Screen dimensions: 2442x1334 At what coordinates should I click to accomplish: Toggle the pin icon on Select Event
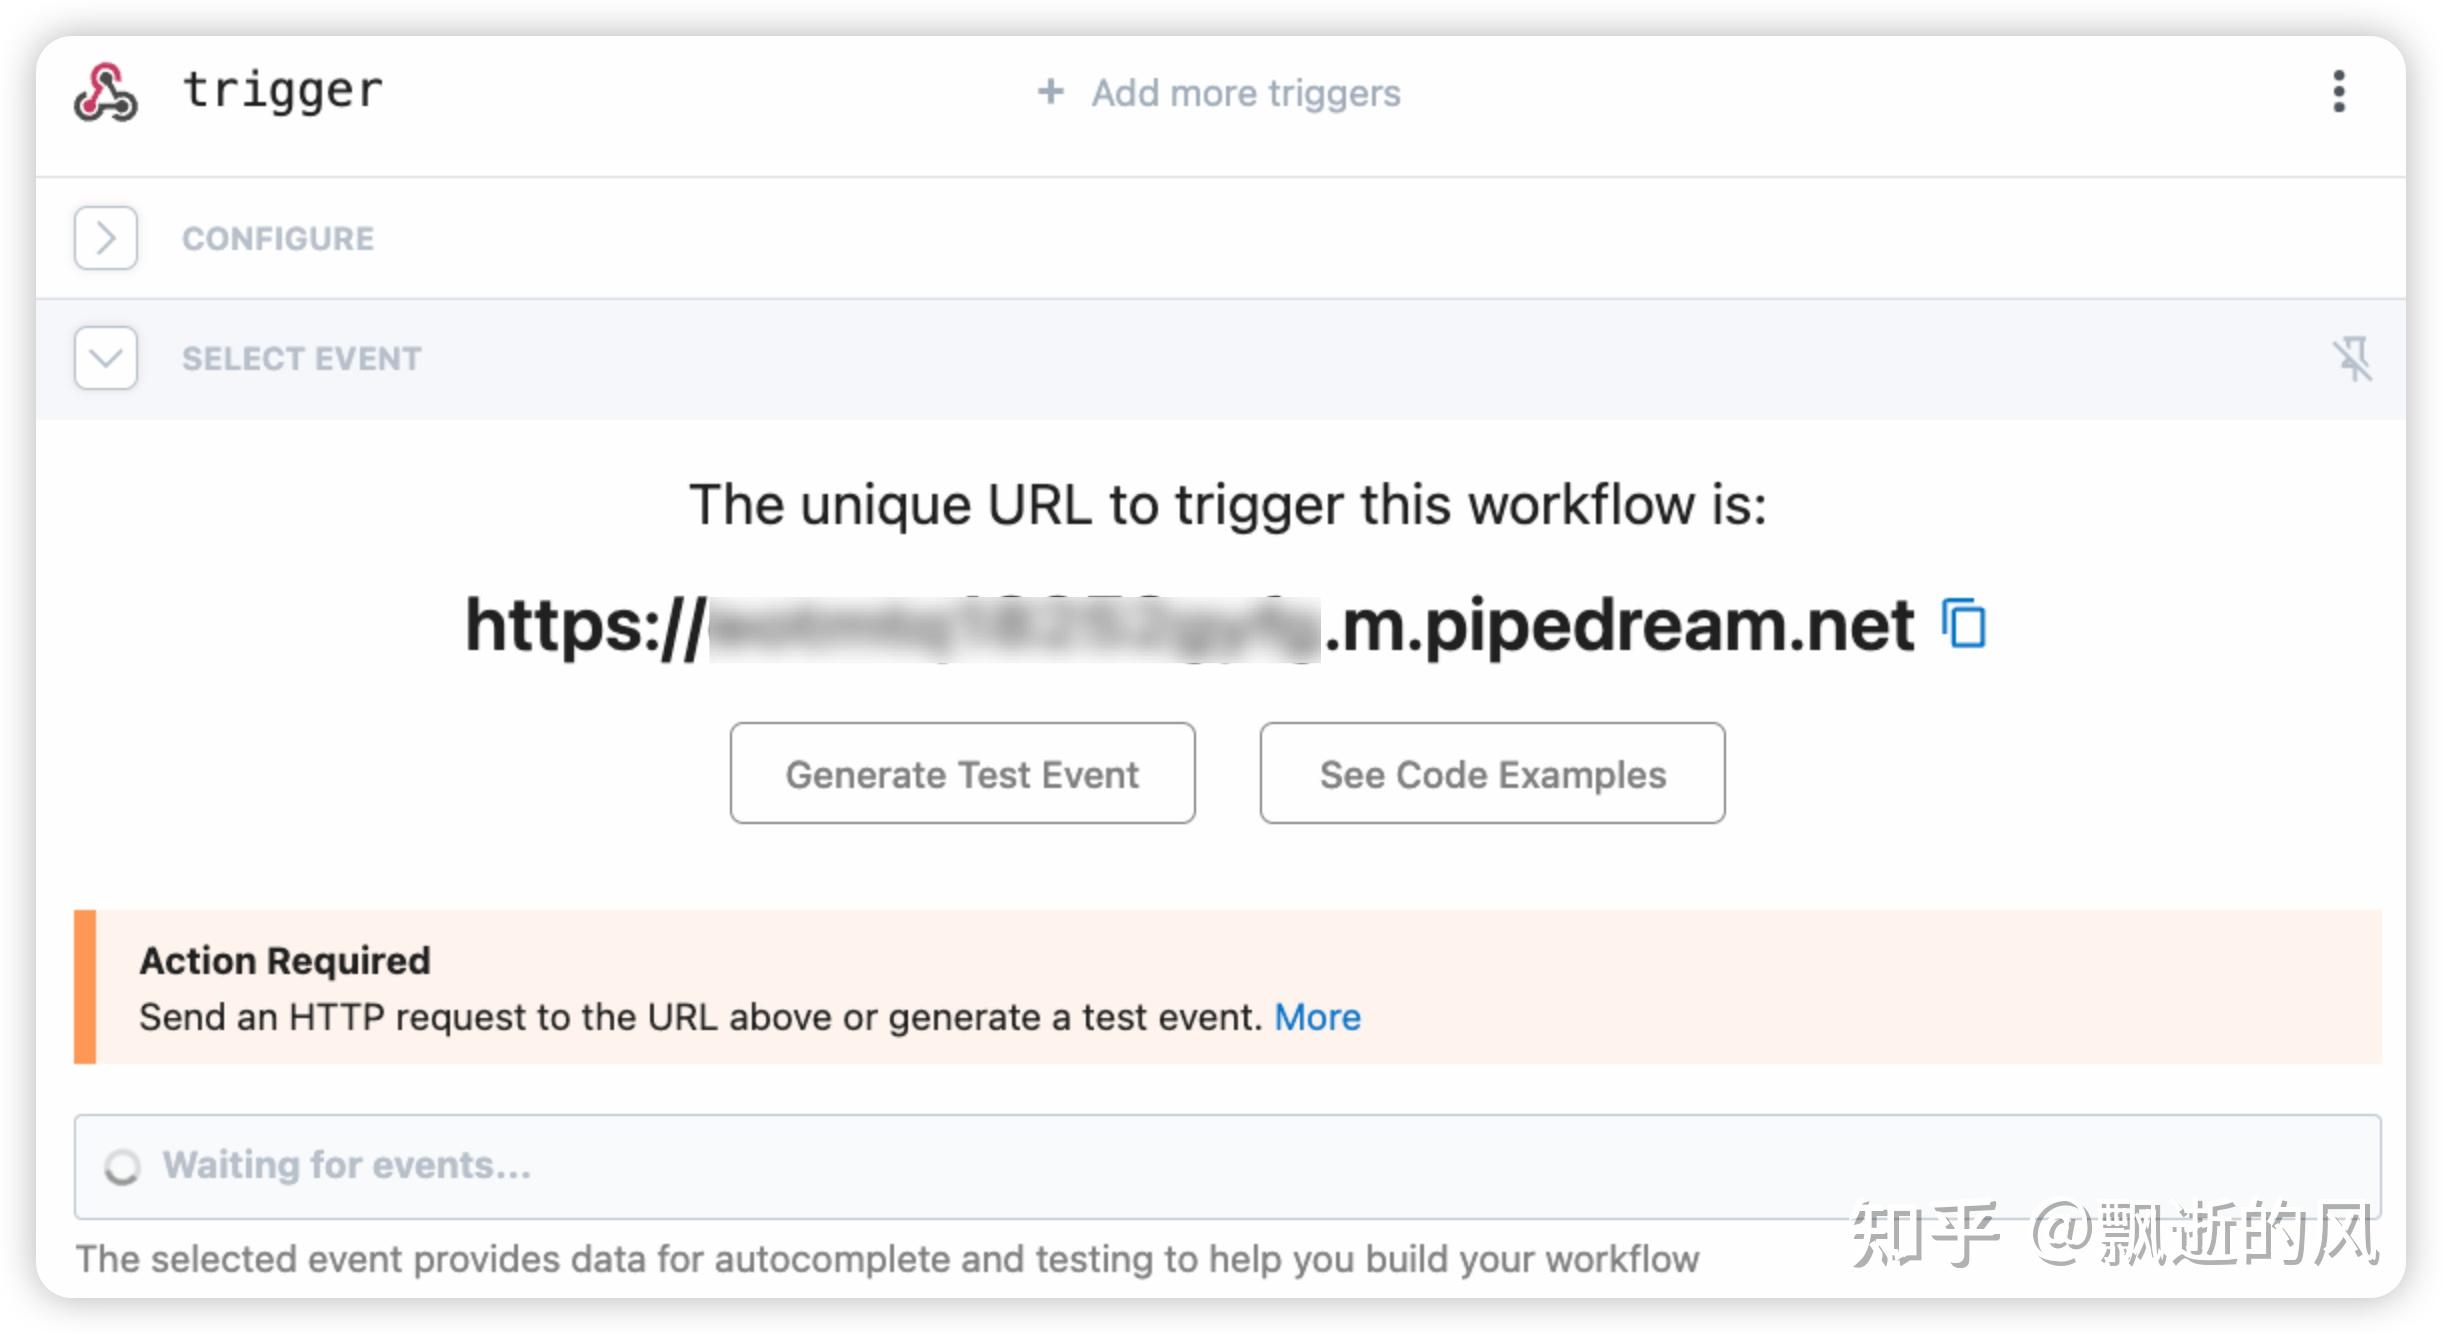pos(2352,358)
